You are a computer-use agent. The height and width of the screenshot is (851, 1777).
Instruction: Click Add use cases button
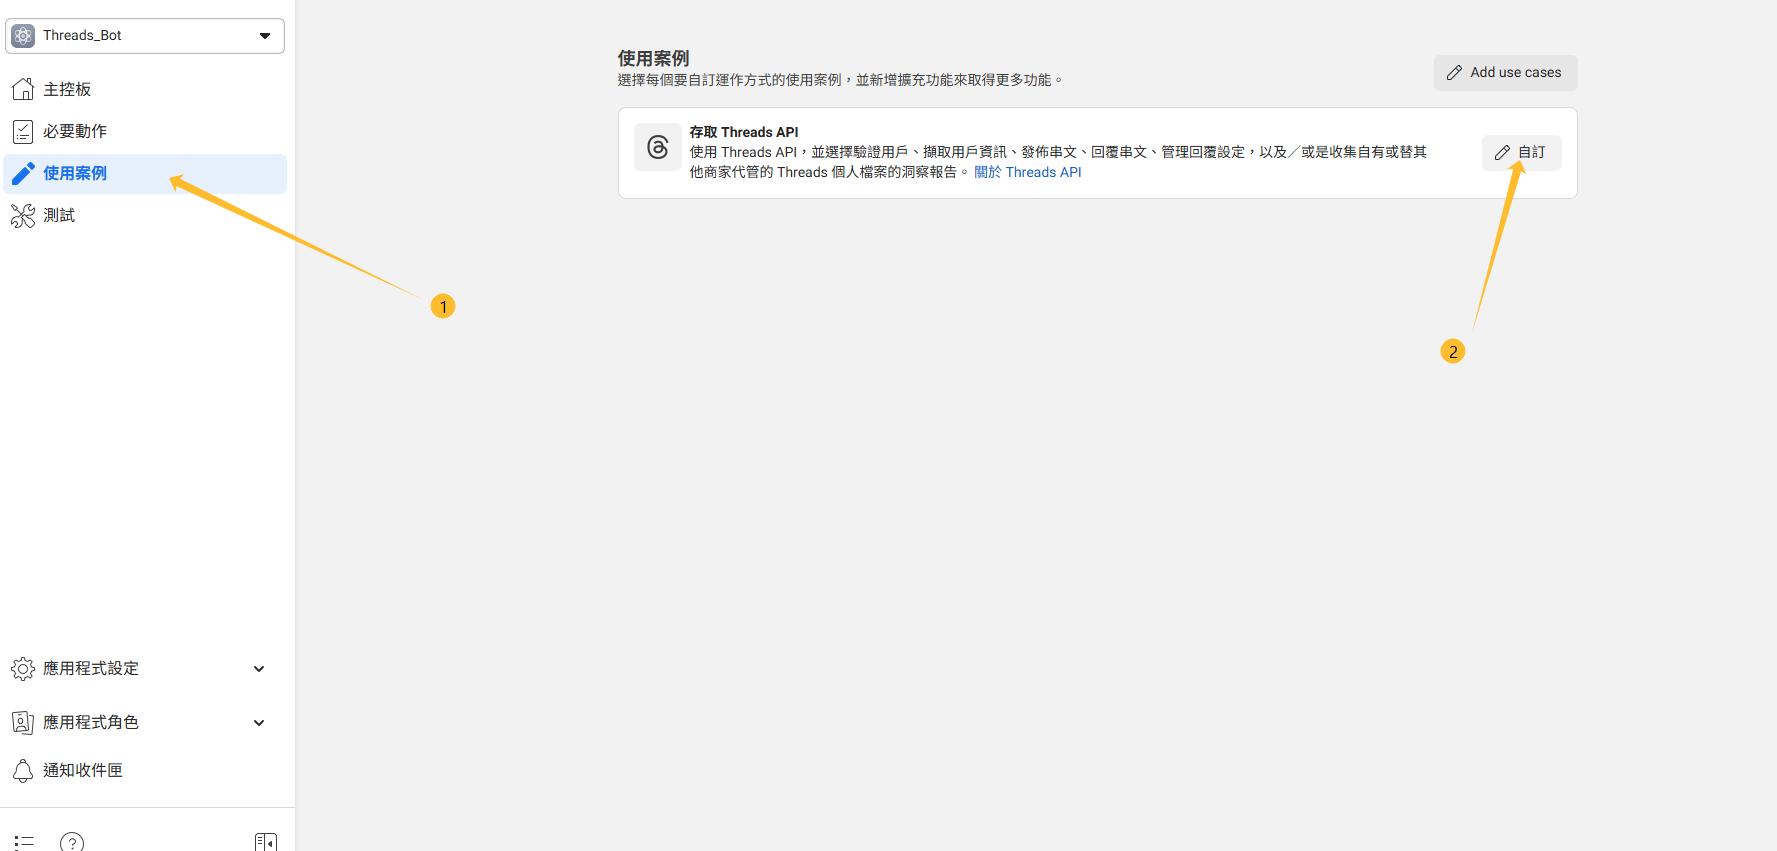click(x=1505, y=73)
